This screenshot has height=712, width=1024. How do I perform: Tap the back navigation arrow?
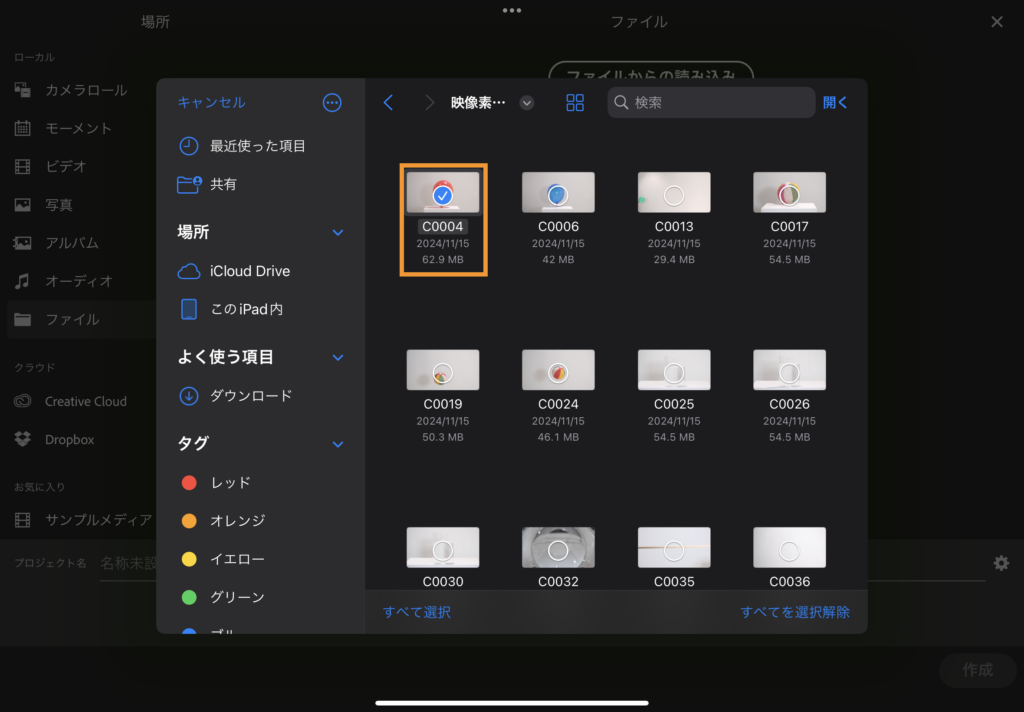click(389, 103)
